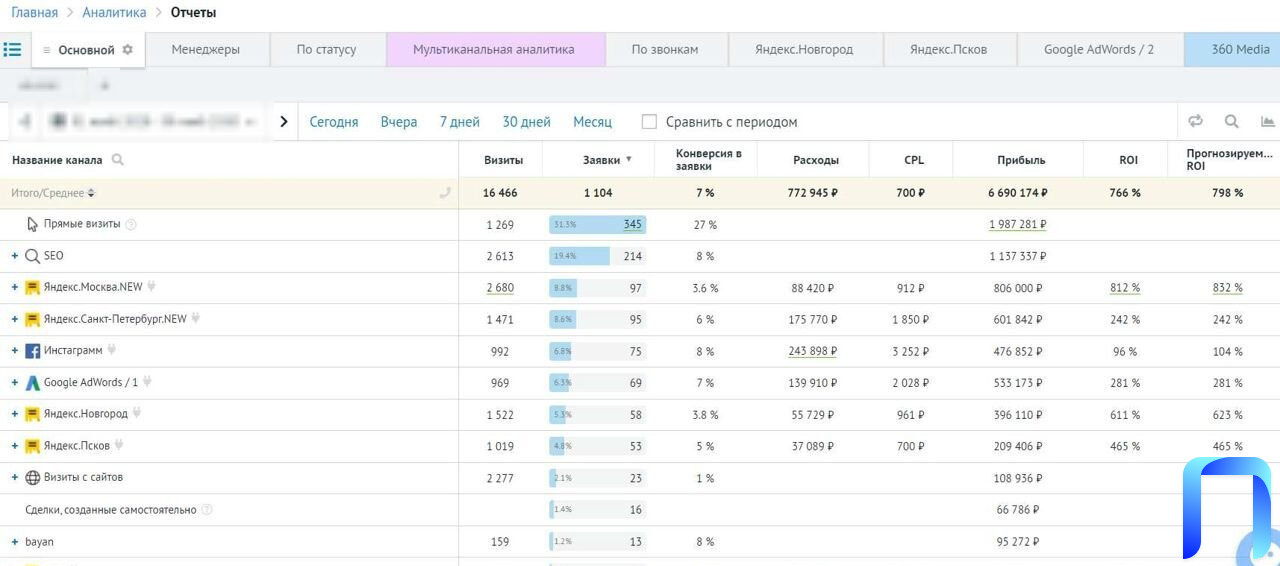Click the magnifier icon of SEO channel

[32, 256]
